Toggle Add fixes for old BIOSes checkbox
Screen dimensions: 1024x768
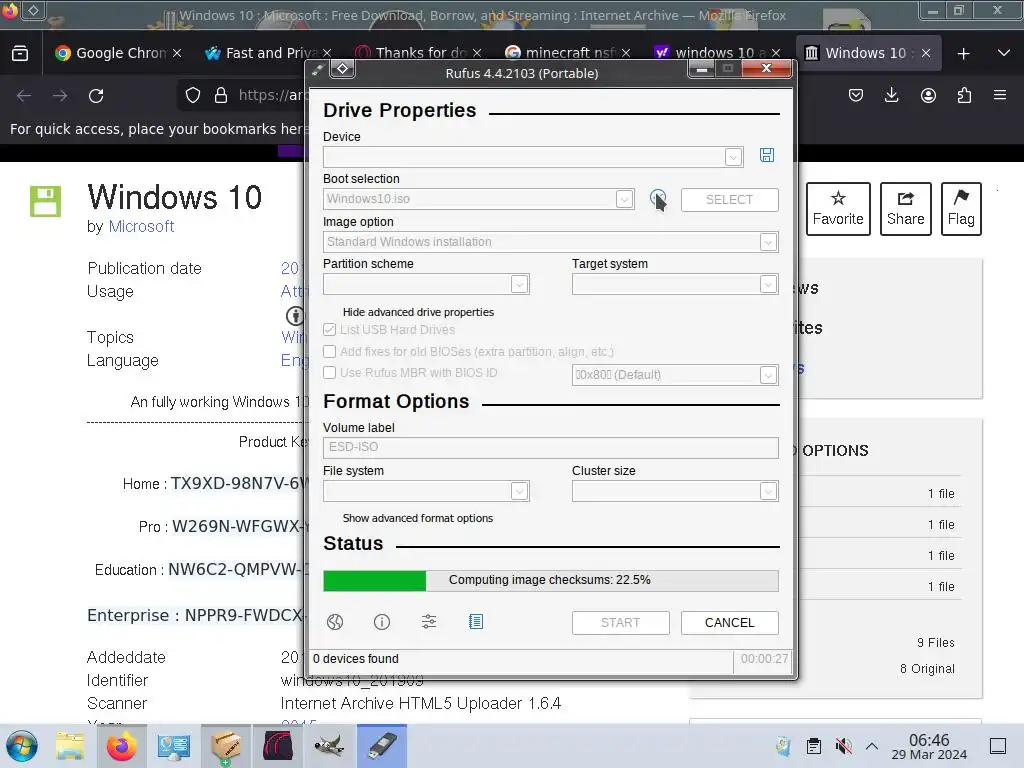tap(329, 351)
